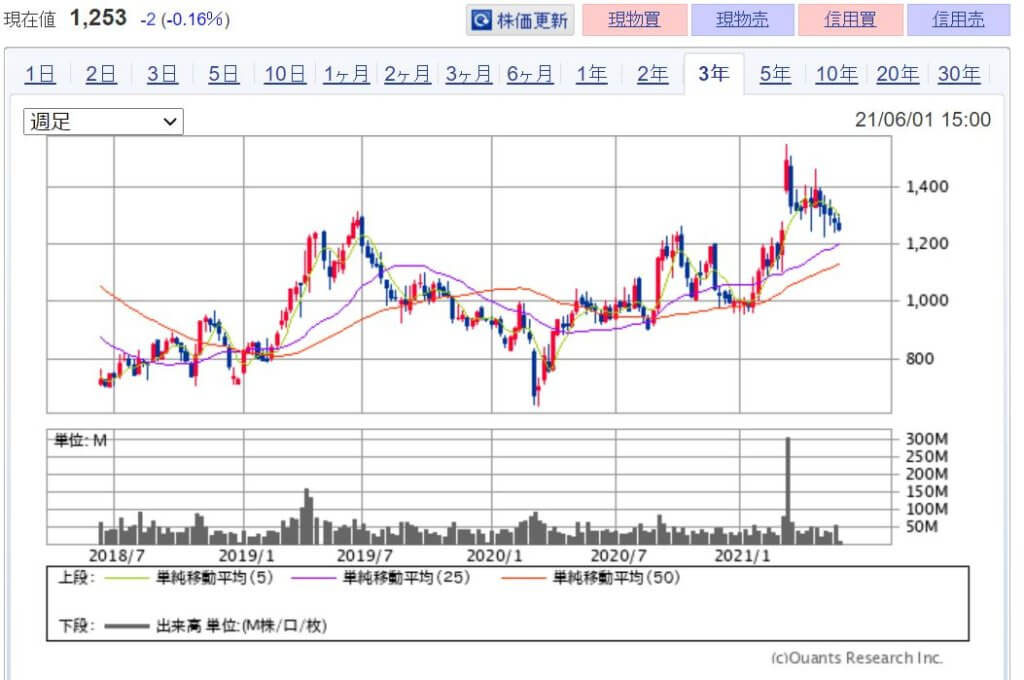The height and width of the screenshot is (680, 1024).
Task: Select the 3ヶ月 period tab
Action: 469,74
